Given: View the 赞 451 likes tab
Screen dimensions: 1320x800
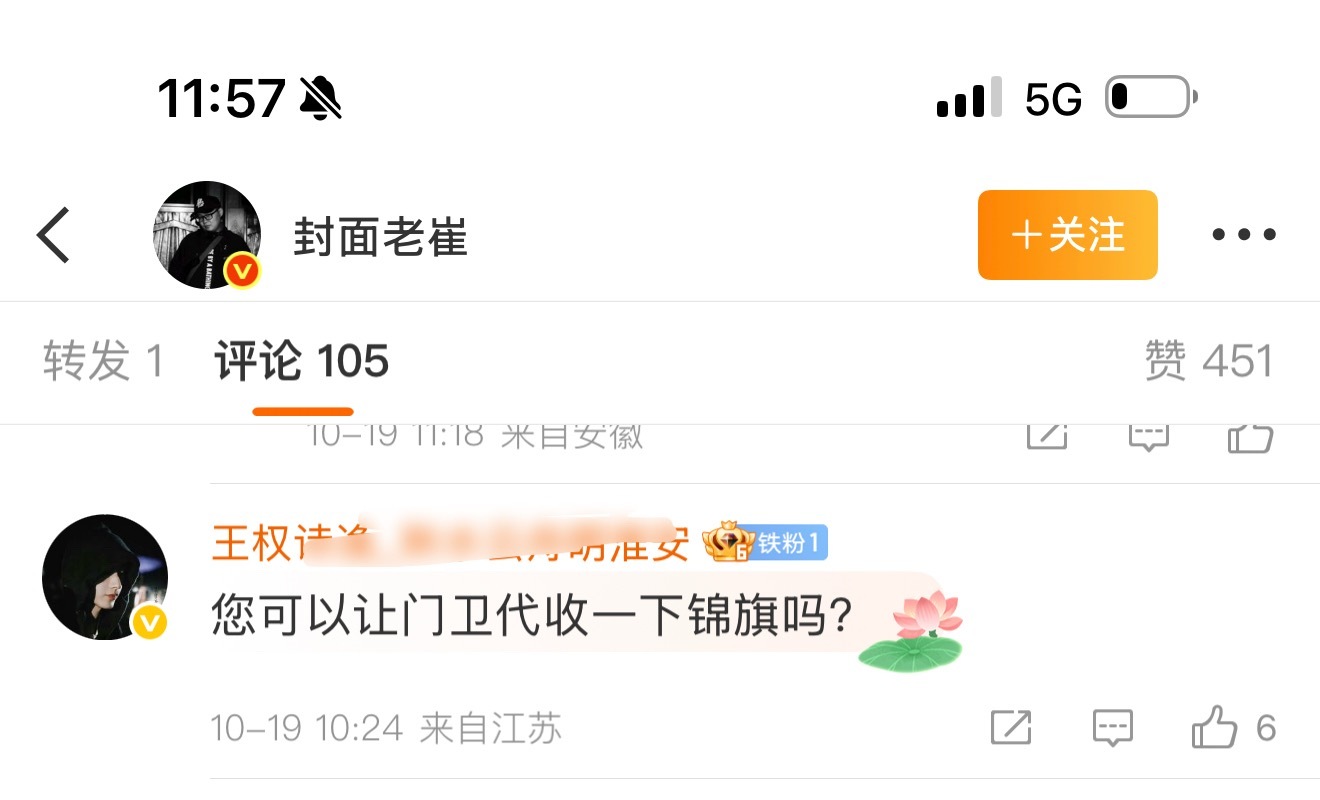Looking at the screenshot, I should coord(1209,361).
